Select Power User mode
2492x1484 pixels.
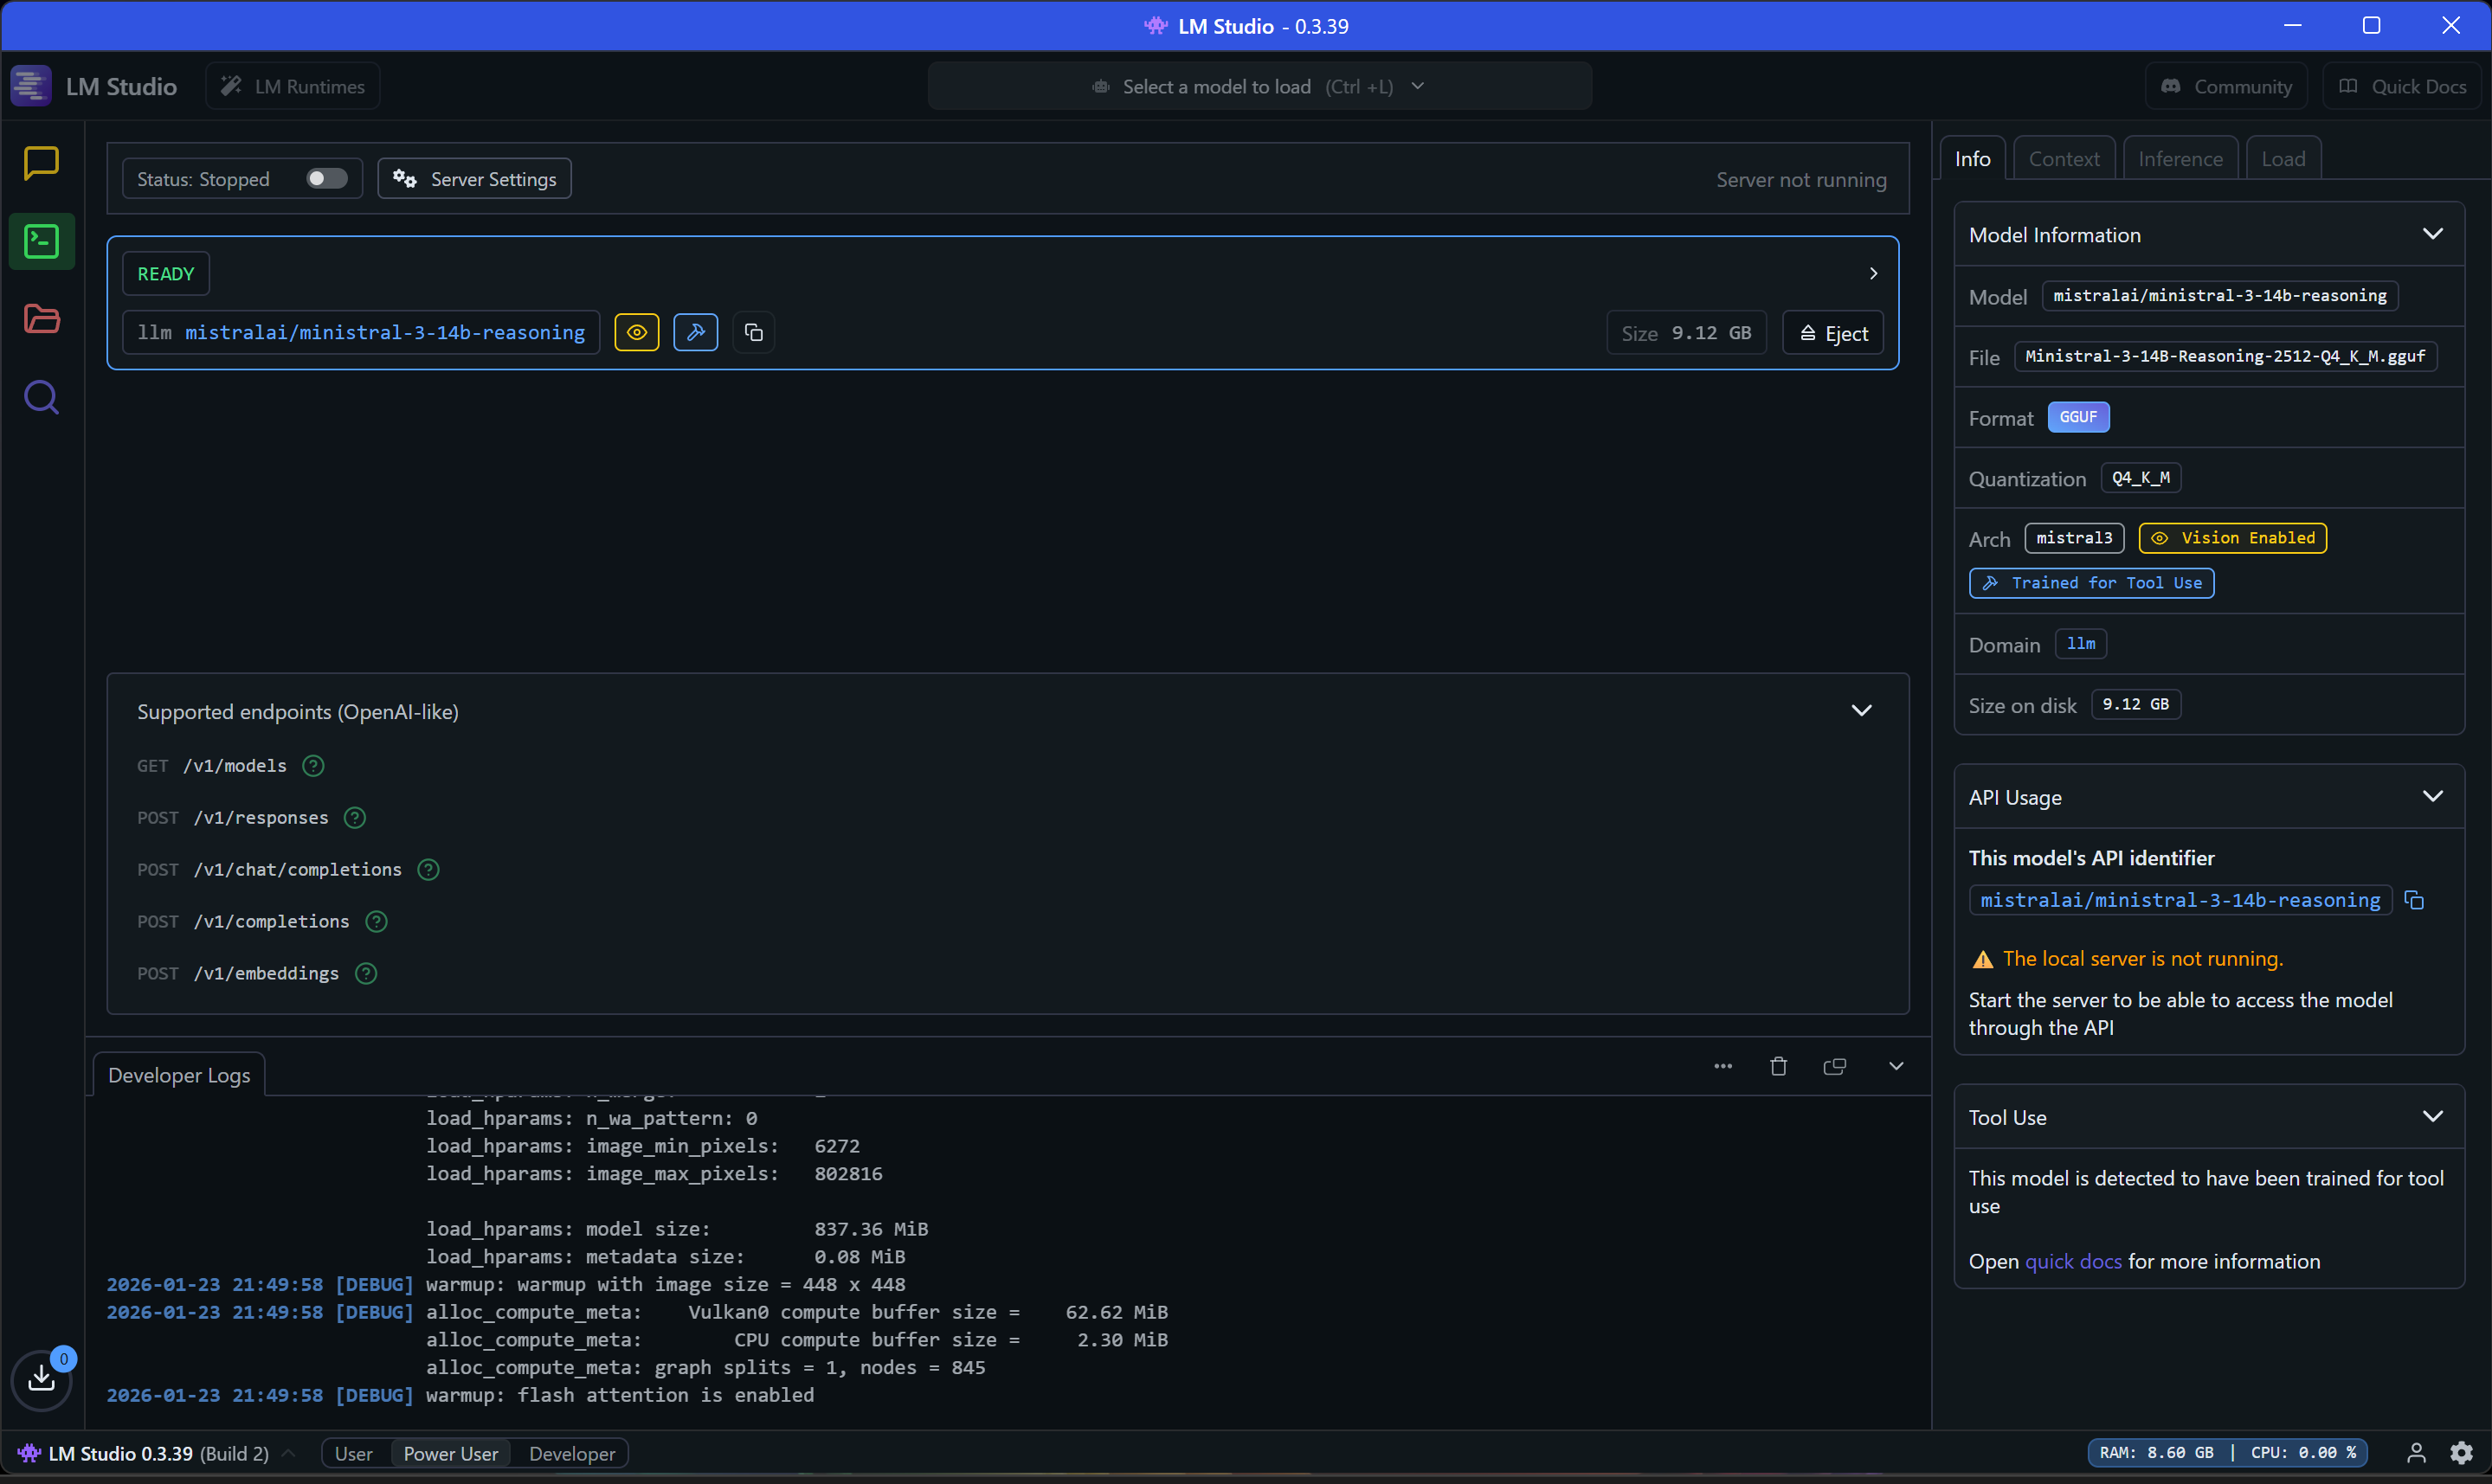450,1454
